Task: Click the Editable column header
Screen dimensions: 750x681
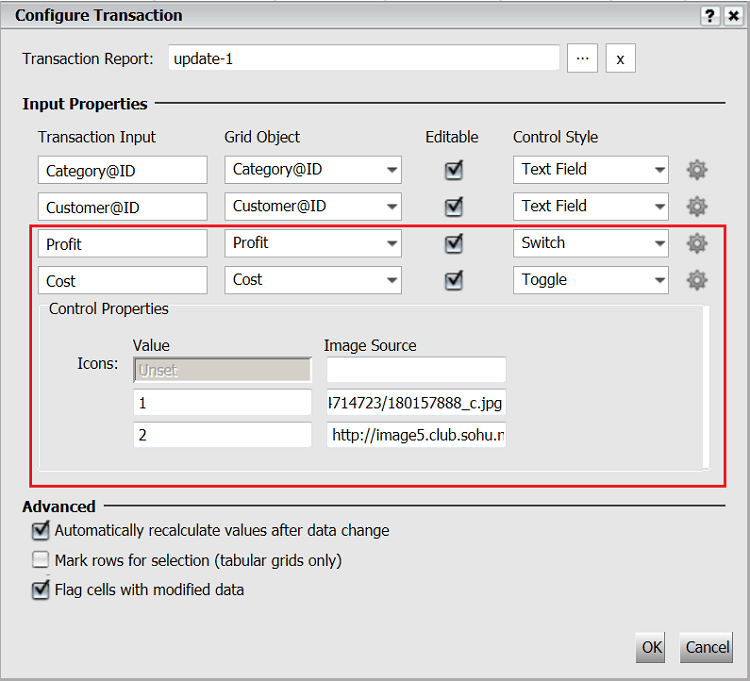Action: pyautogui.click(x=452, y=137)
